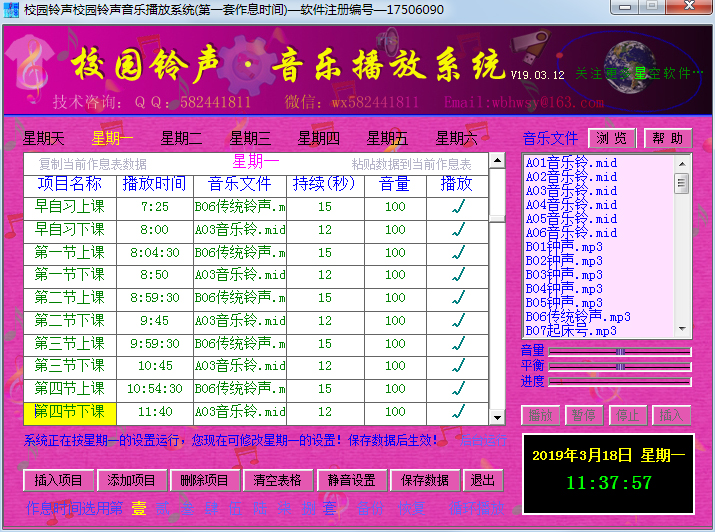Switch to the 星期五 tab
715x532 pixels.
point(387,139)
